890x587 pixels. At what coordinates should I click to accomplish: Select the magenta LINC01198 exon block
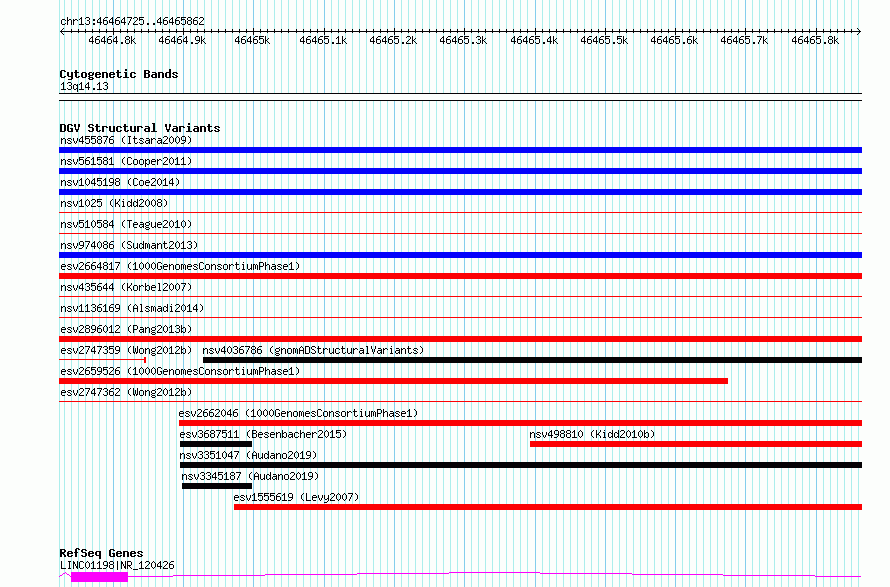pyautogui.click(x=99, y=577)
